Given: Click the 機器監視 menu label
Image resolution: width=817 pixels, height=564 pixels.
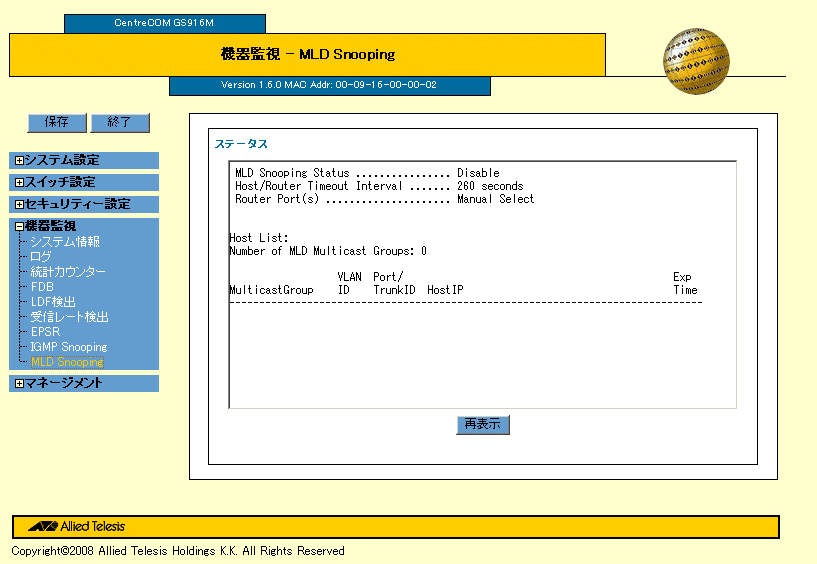Looking at the screenshot, I should point(50,226).
